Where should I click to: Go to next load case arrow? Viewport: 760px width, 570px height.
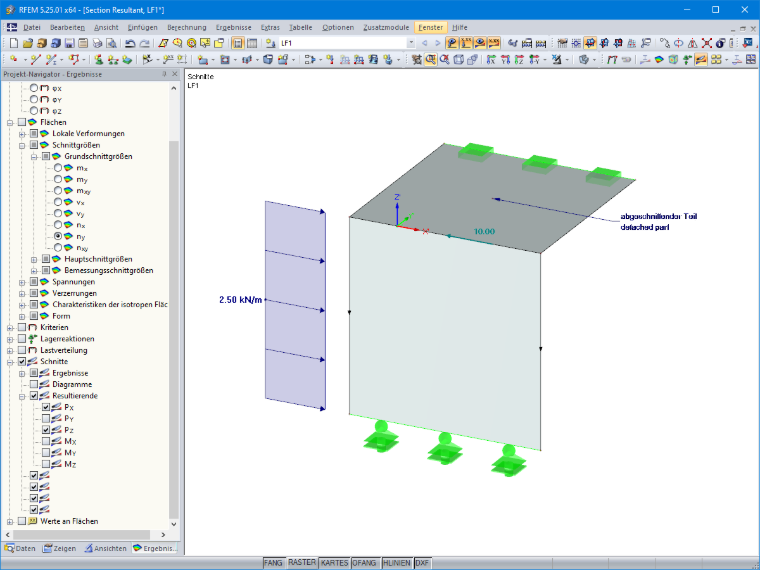(x=438, y=43)
